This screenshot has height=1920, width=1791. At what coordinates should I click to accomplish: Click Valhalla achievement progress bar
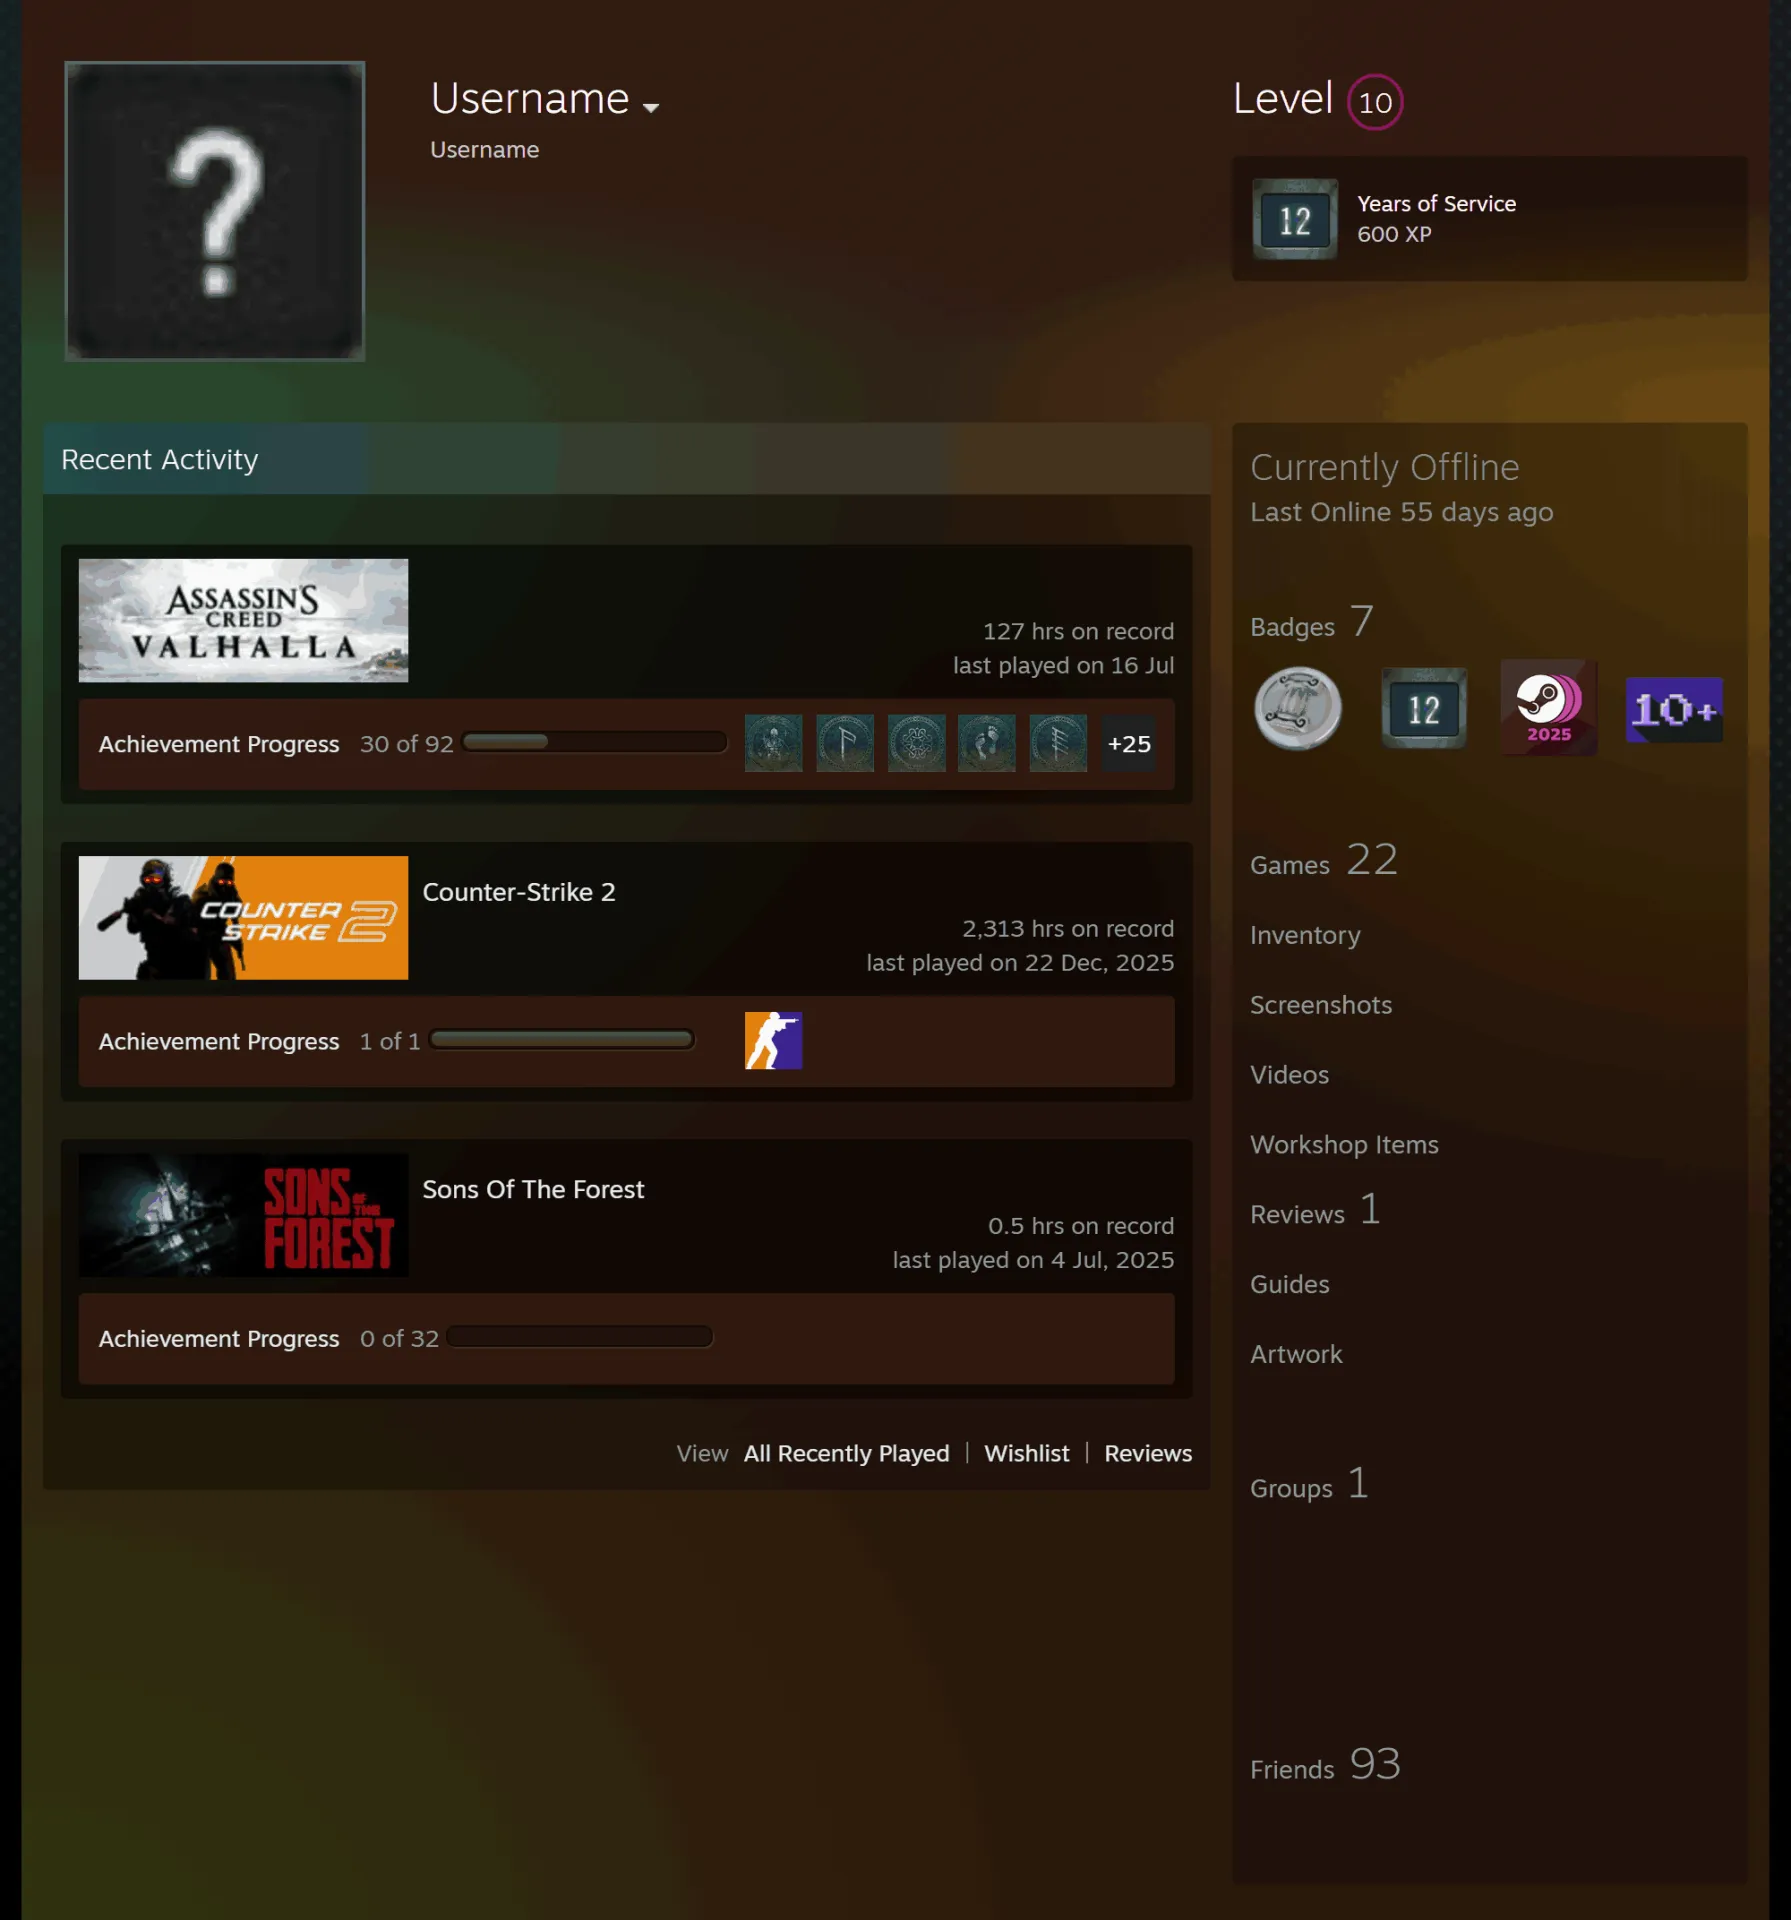click(595, 742)
